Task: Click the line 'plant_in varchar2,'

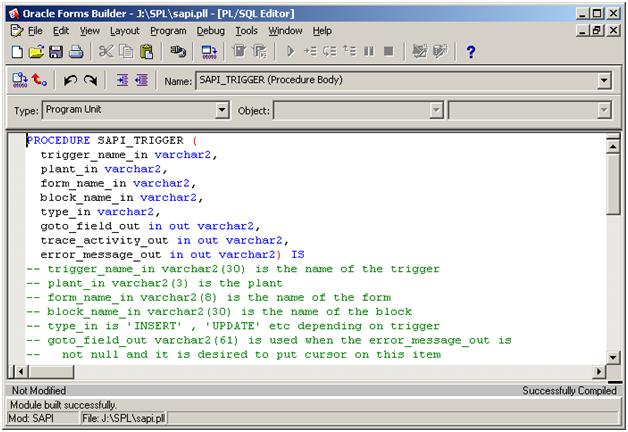Action: click(104, 169)
